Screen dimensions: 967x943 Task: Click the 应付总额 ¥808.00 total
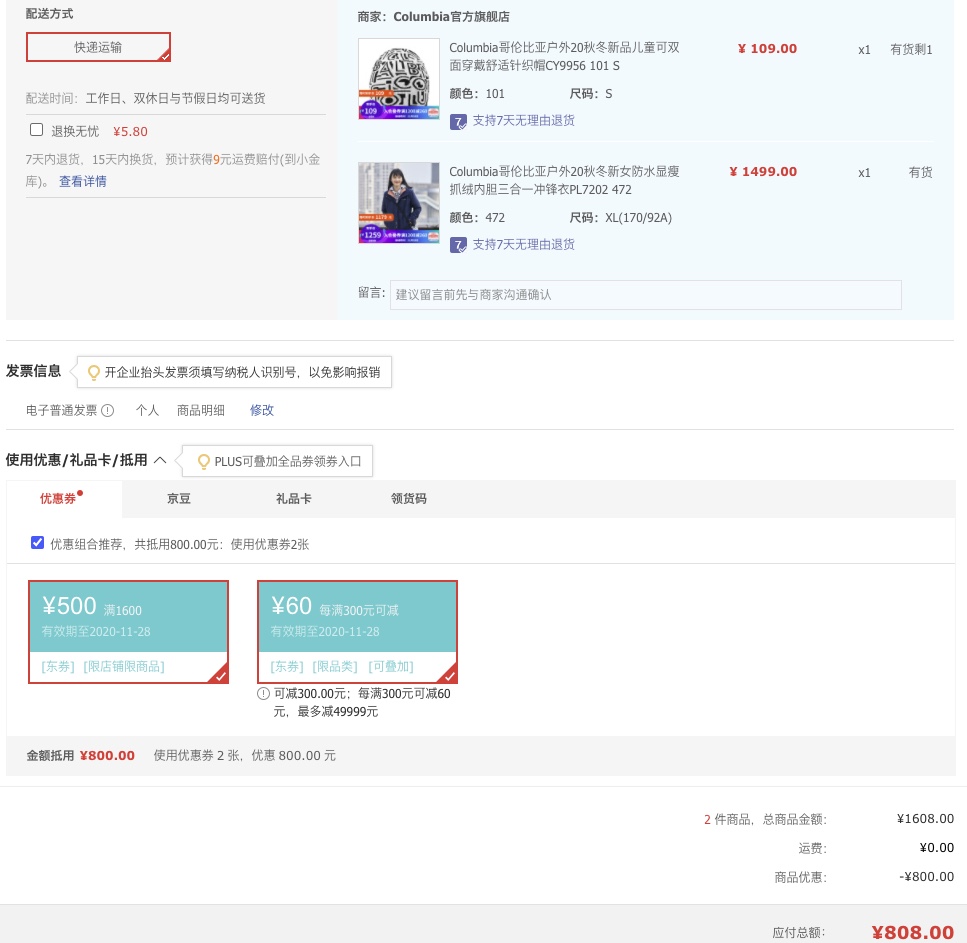[x=912, y=932]
